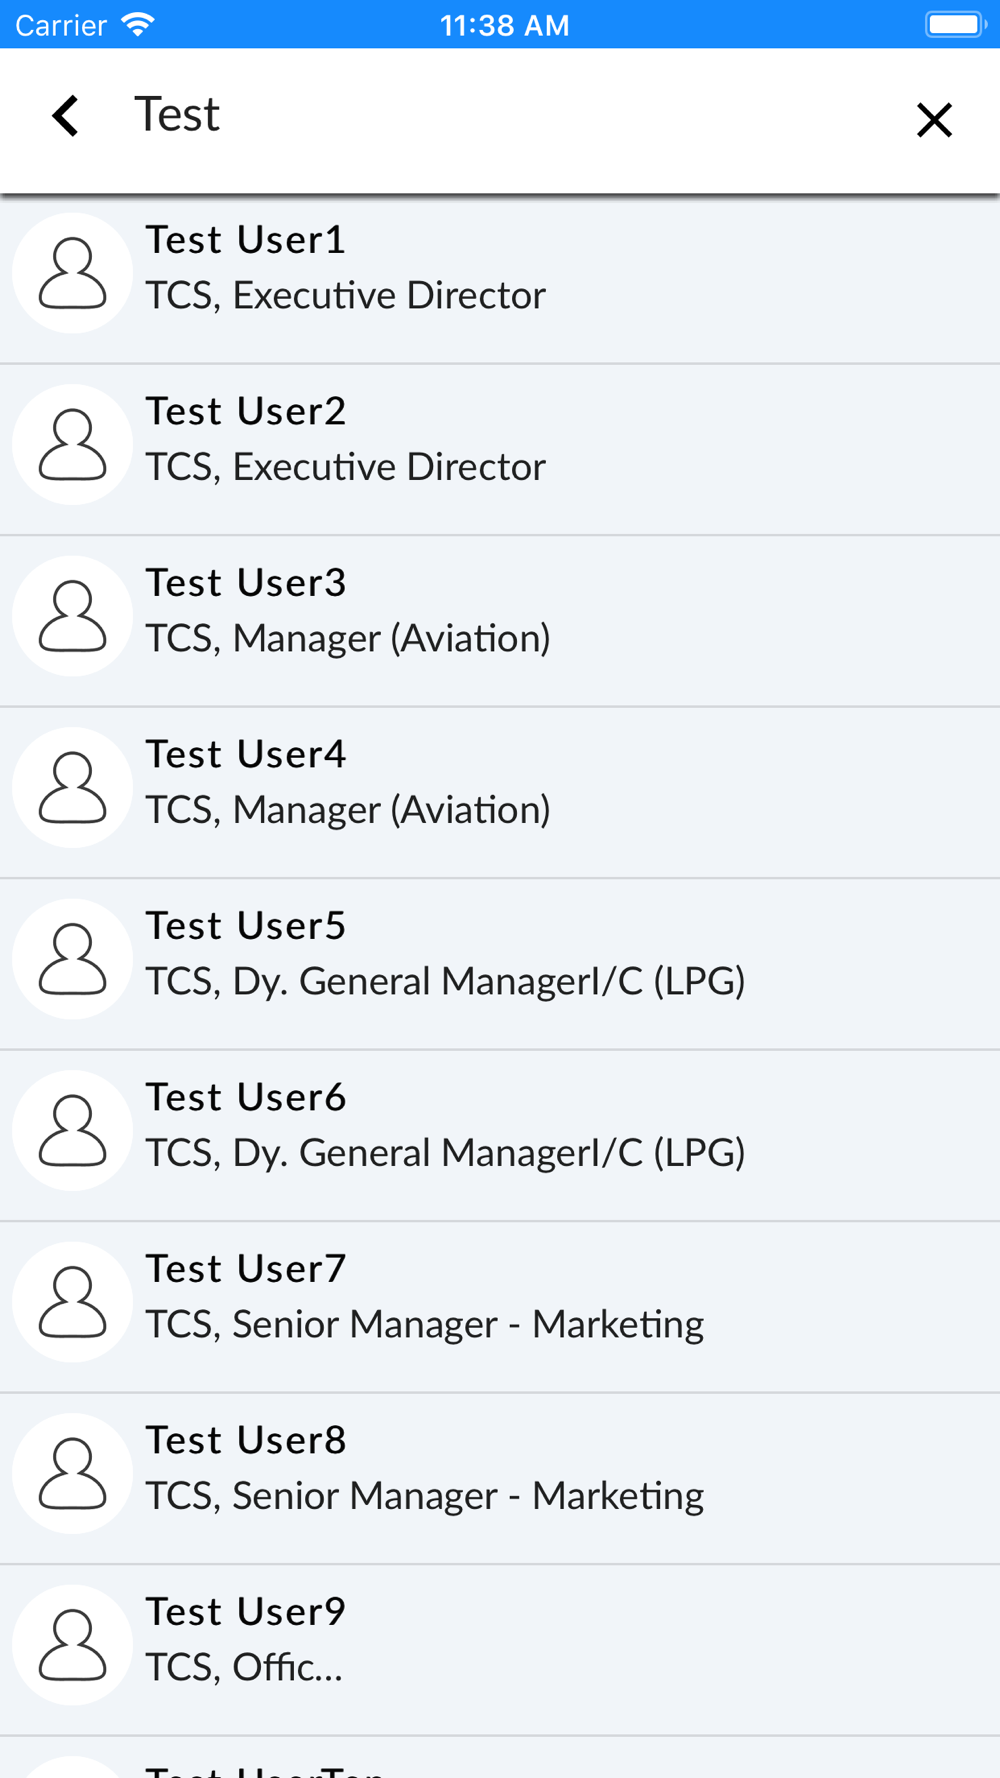Select Test User4 name
Viewport: 1000px width, 1778px height.
[246, 754]
